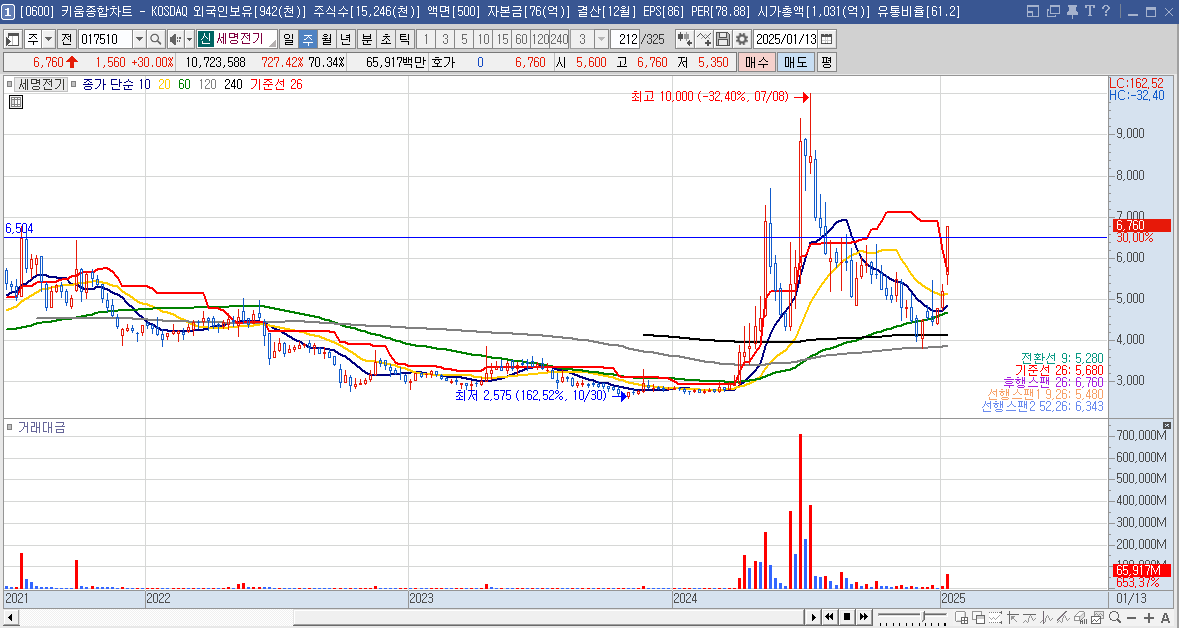The width and height of the screenshot is (1179, 628).
Task: Click the date field 2025/01/13
Action: click(785, 39)
